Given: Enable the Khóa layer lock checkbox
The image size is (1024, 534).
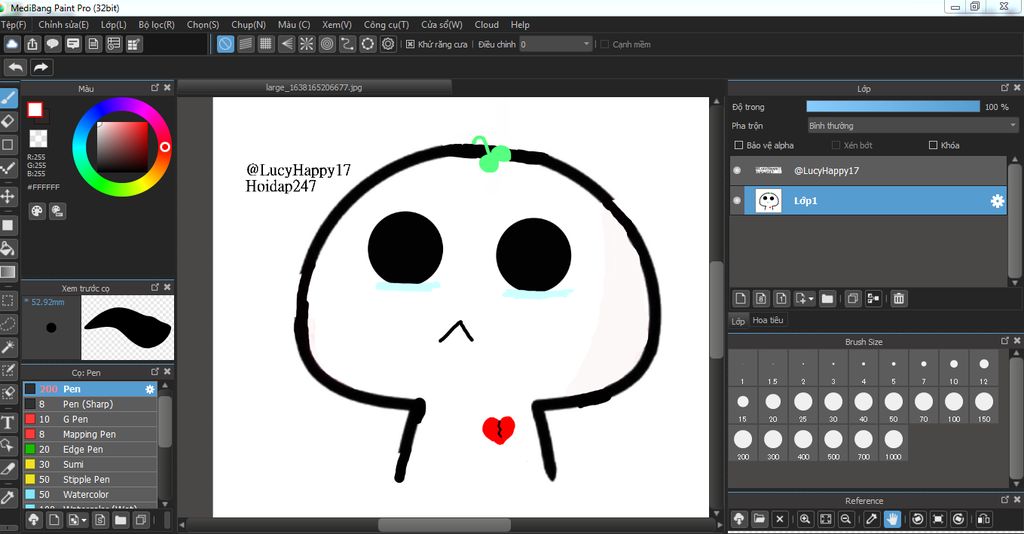Looking at the screenshot, I should pyautogui.click(x=933, y=145).
